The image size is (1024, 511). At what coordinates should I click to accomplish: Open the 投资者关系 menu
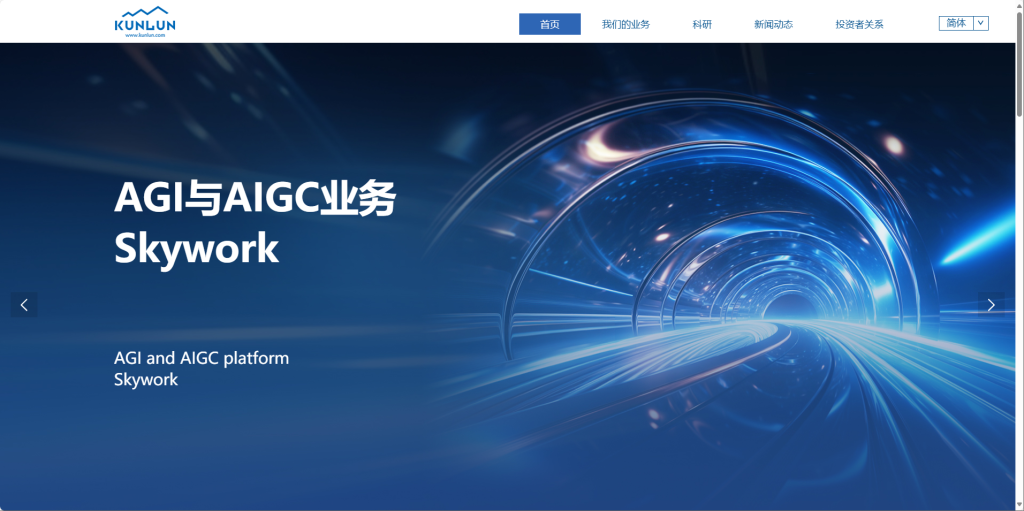(859, 24)
